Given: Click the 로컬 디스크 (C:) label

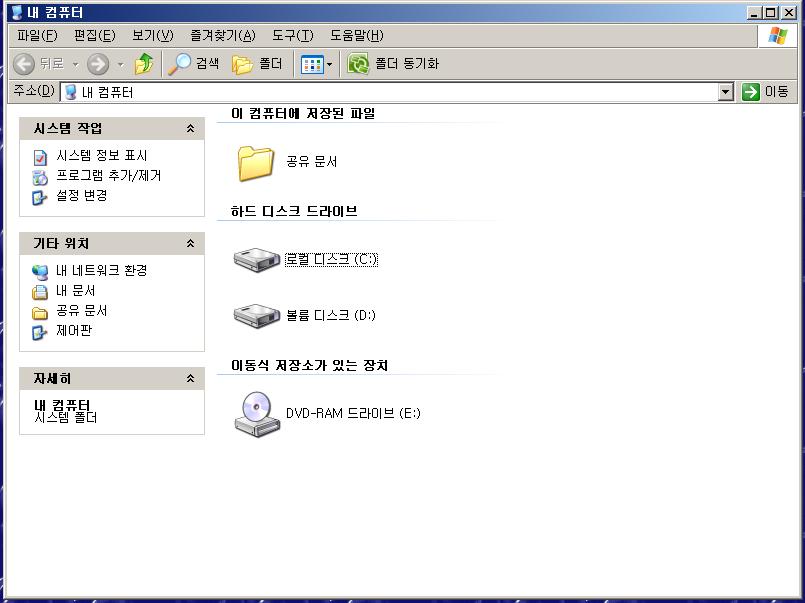Looking at the screenshot, I should click(x=331, y=260).
